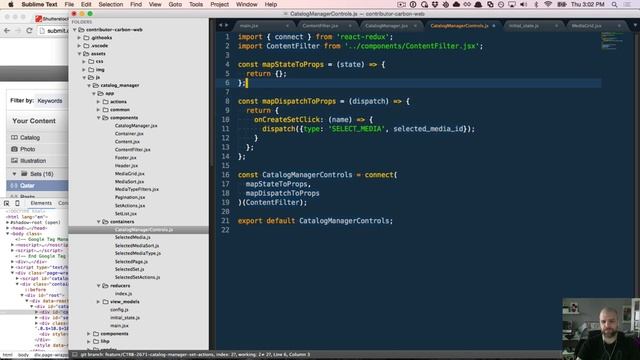640x360 pixels.
Task: Open the Tools menu
Action: (x=196, y=4)
